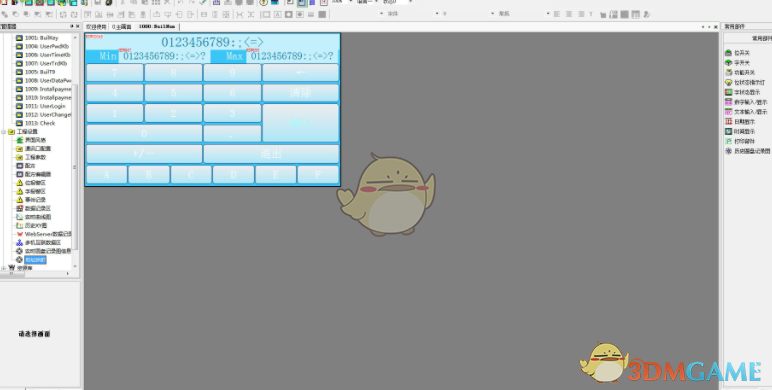Open 工程参数 in project settings
Viewport: 772px width, 390px height.
point(32,157)
